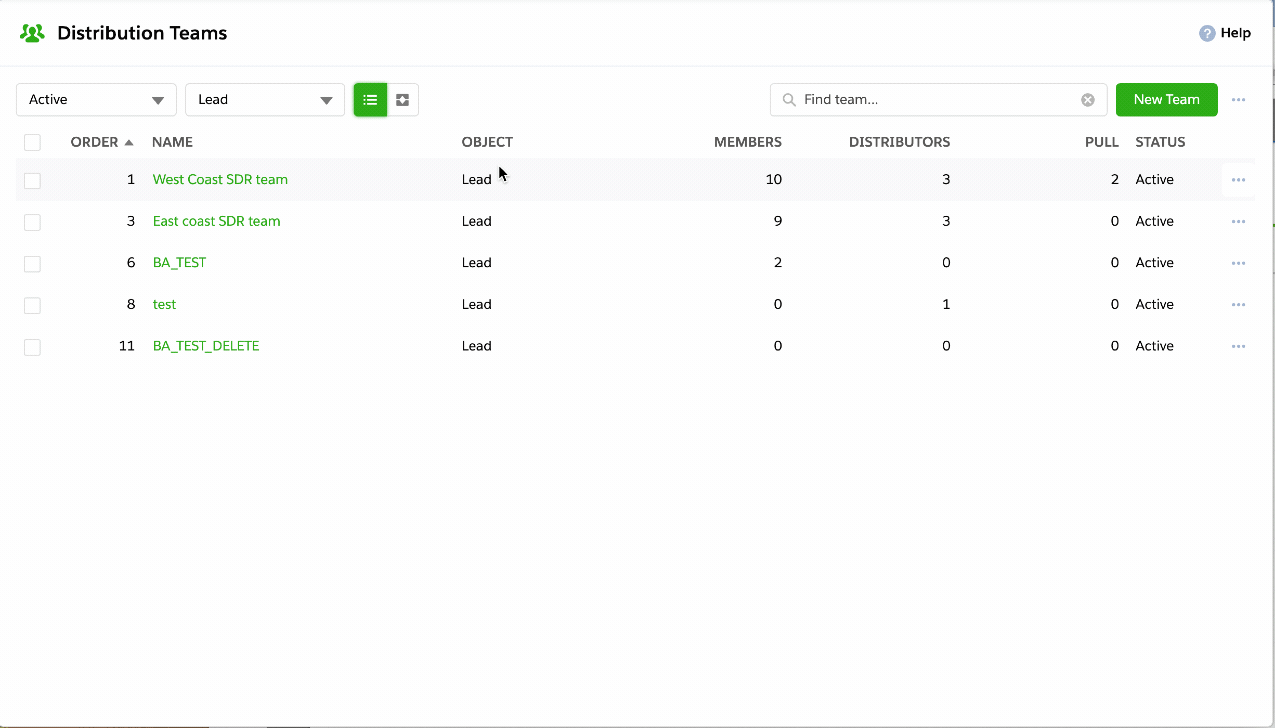Tick the select-all checkbox in header

pyautogui.click(x=32, y=142)
